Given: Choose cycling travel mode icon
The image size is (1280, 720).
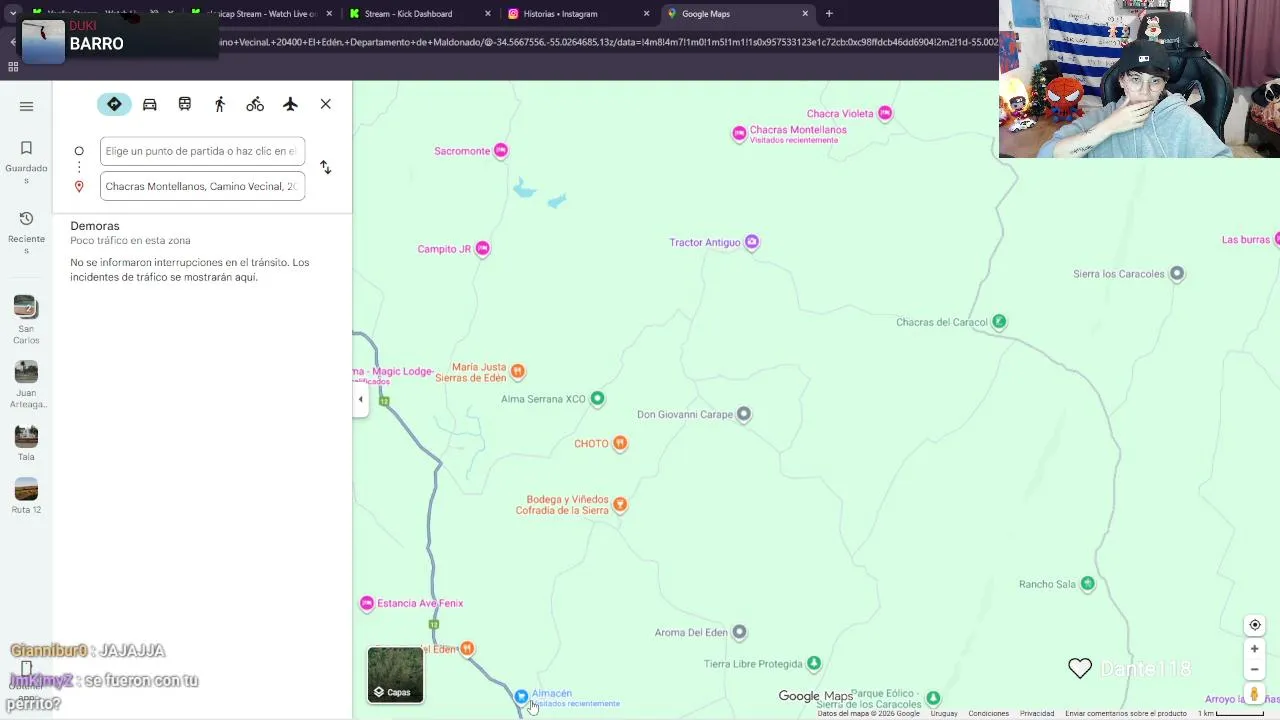Looking at the screenshot, I should click(x=255, y=104).
